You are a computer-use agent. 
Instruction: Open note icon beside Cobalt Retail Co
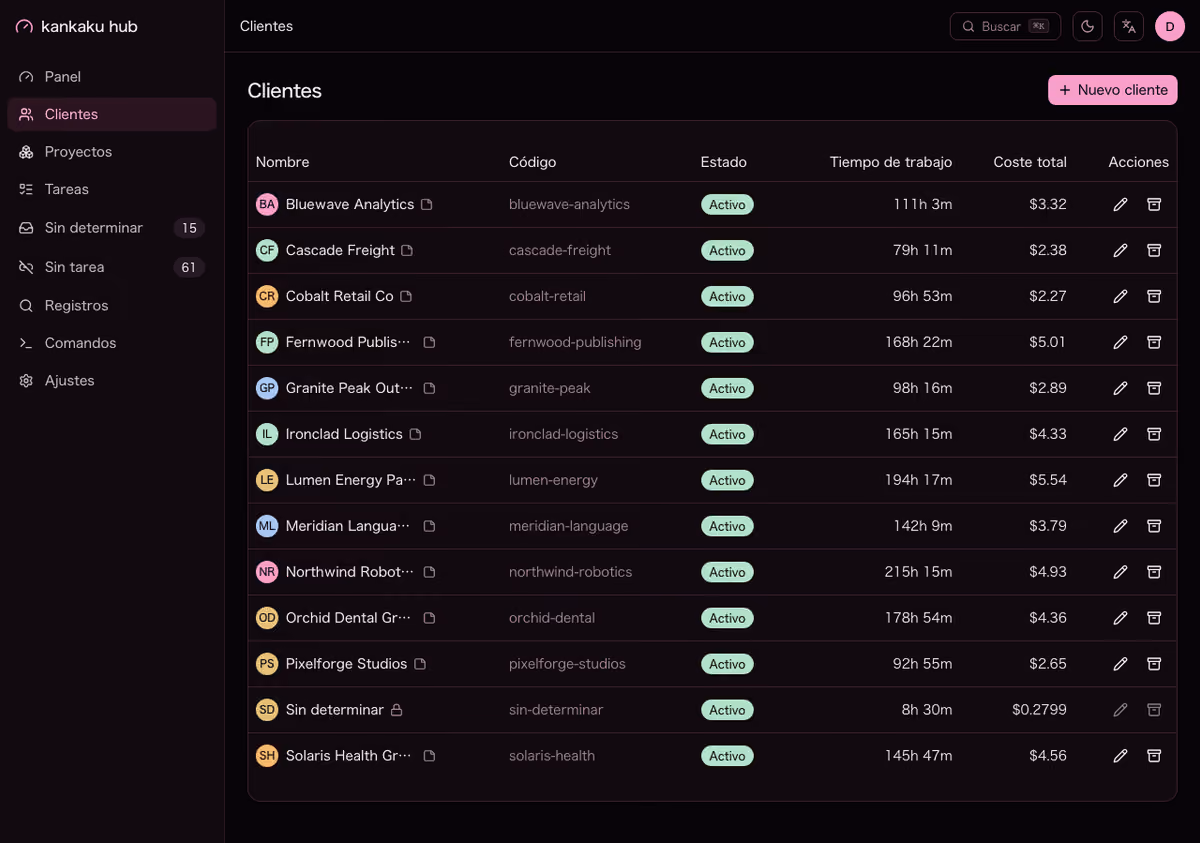406,296
